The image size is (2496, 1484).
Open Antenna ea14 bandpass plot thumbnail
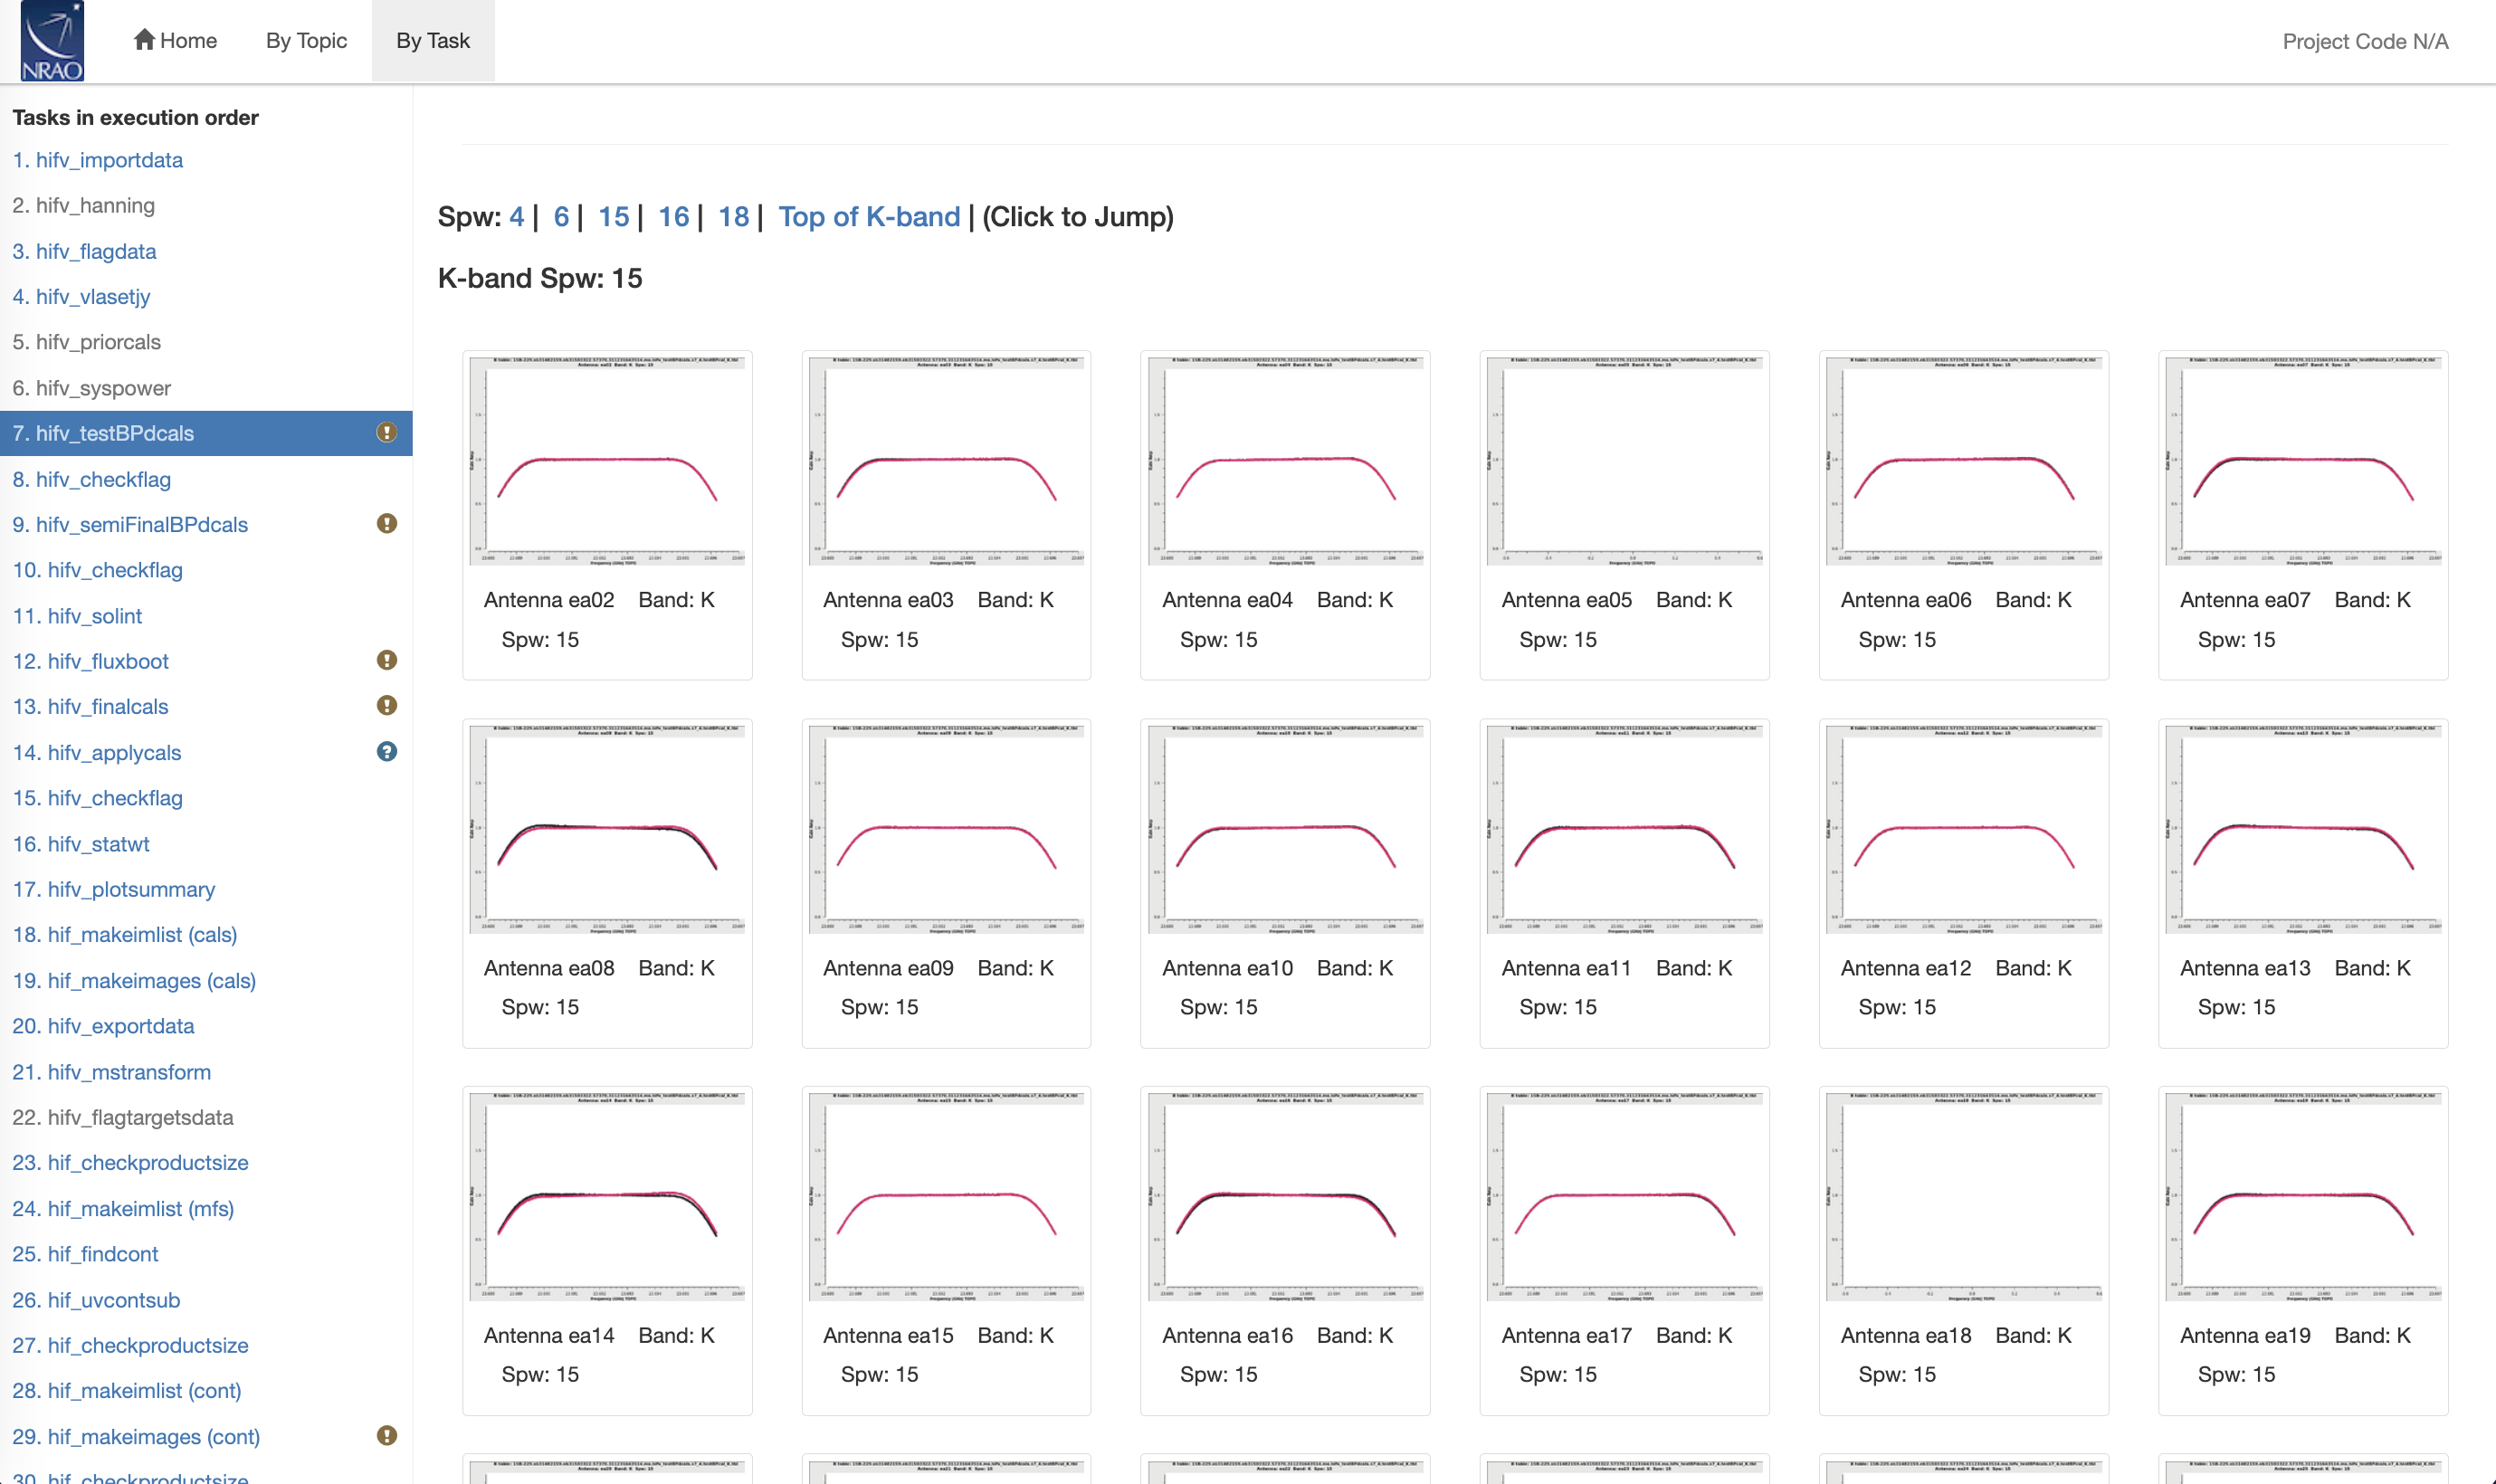pyautogui.click(x=607, y=1197)
